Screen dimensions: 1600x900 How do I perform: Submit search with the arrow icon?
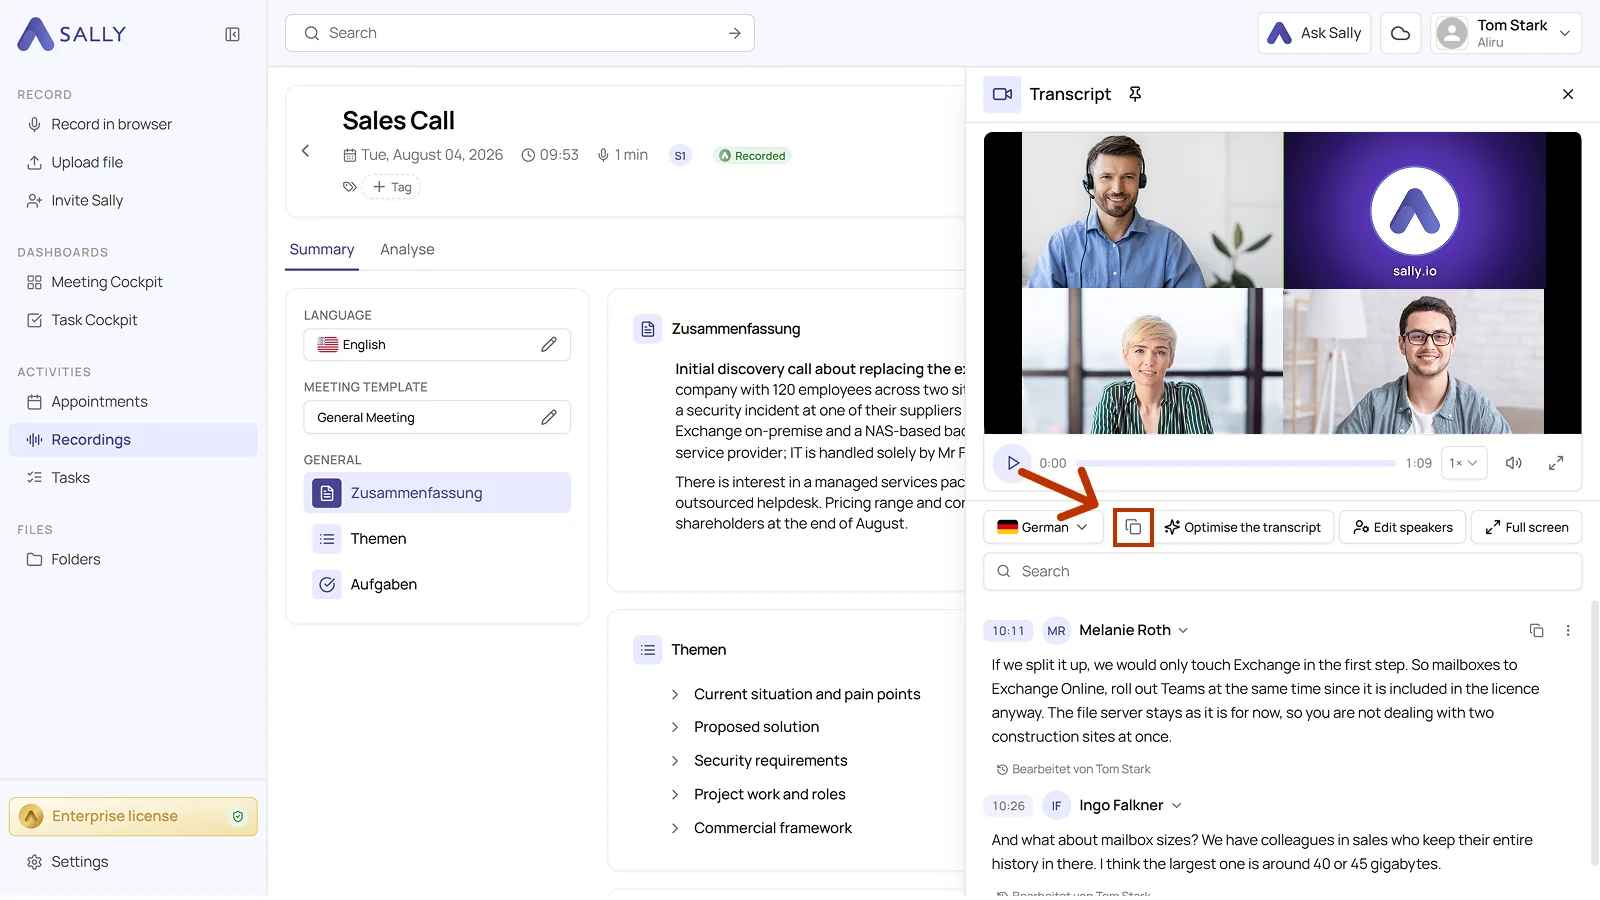click(x=735, y=33)
